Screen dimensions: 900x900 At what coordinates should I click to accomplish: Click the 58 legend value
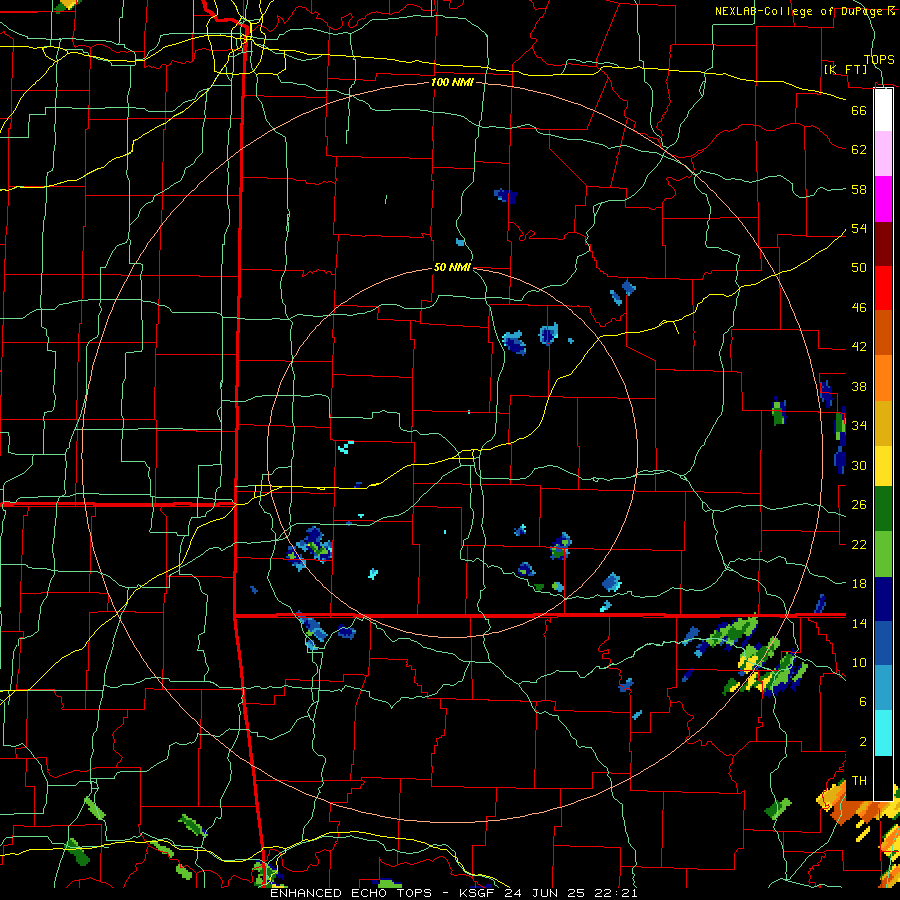[859, 189]
